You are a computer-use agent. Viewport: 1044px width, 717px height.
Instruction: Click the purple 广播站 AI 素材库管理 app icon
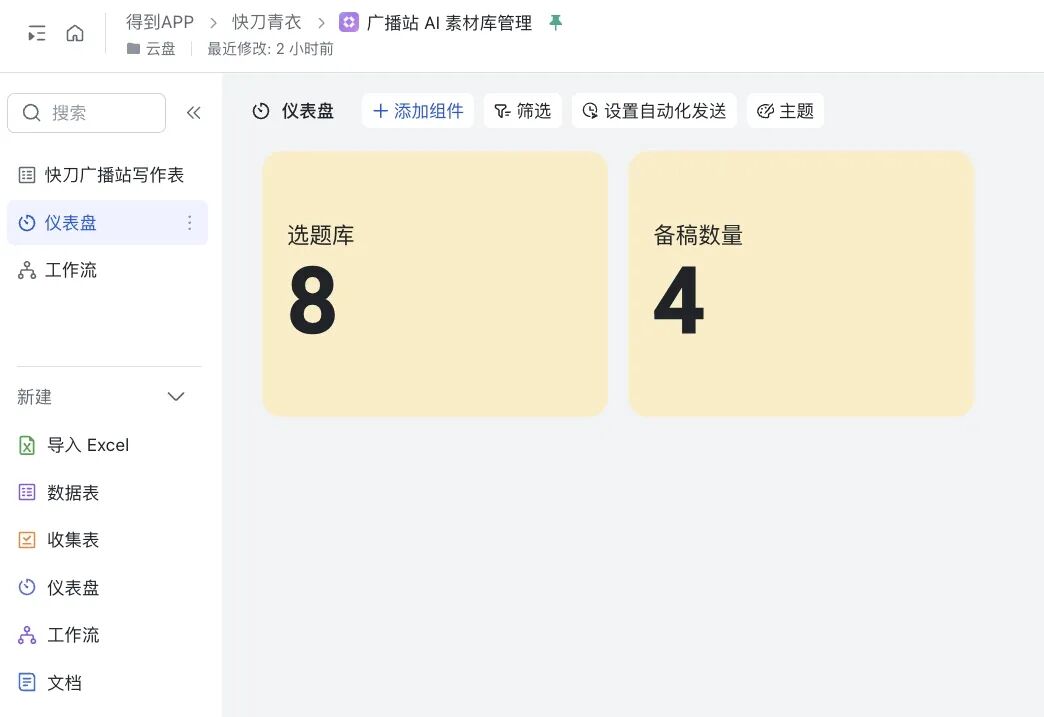[348, 22]
